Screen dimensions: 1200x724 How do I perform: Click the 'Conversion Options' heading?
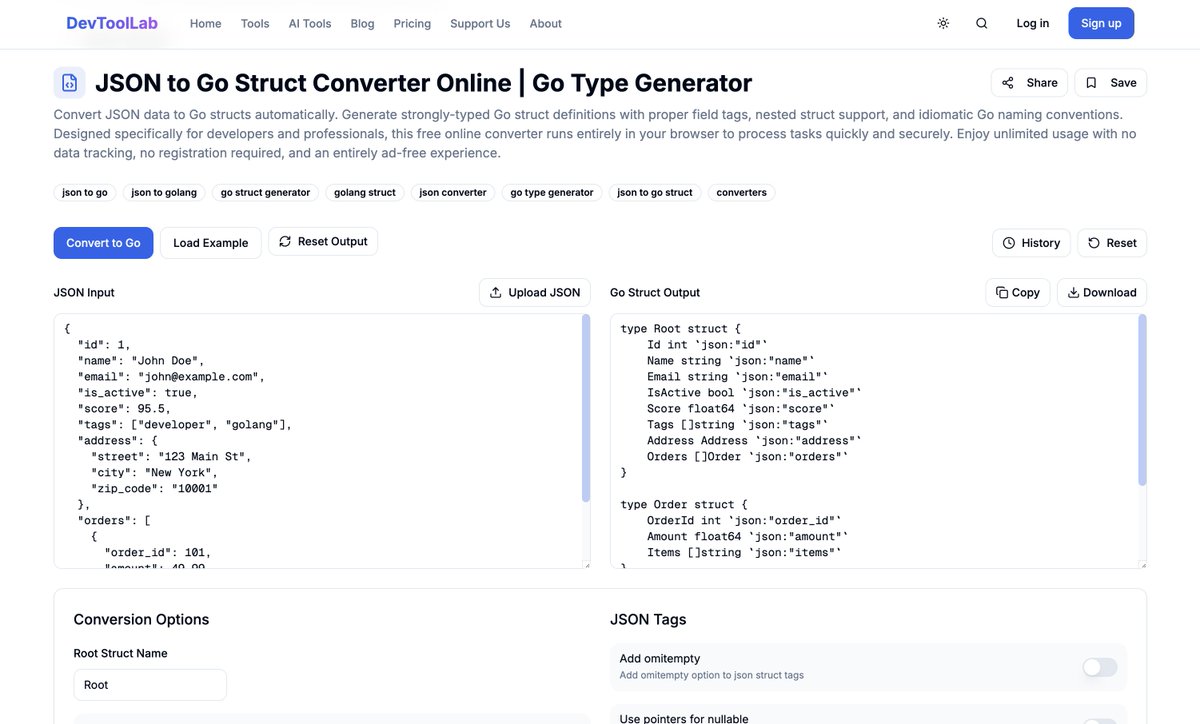coord(141,619)
